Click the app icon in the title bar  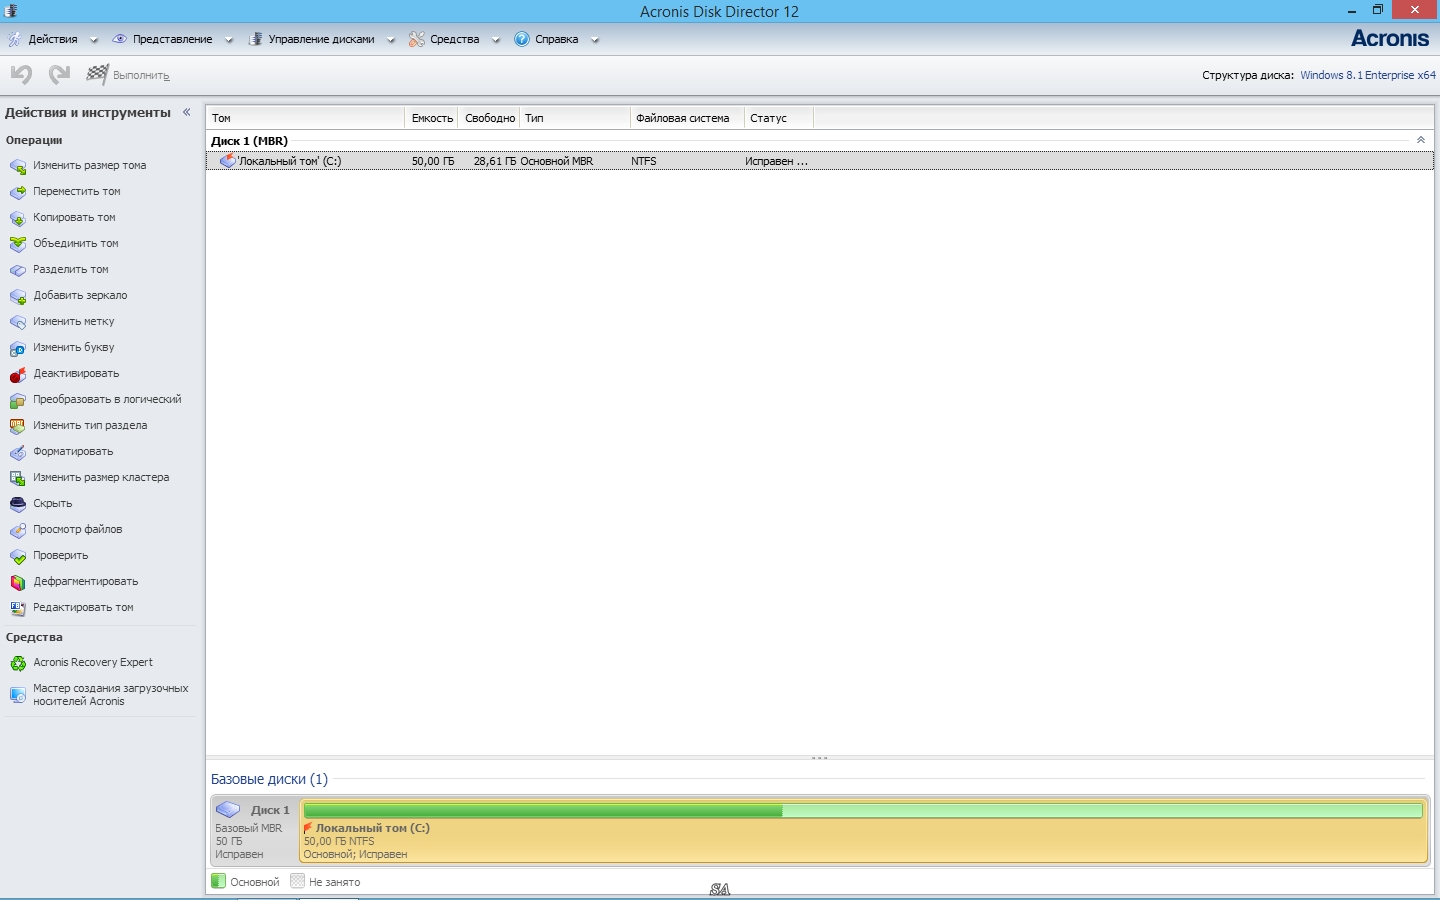pos(11,11)
